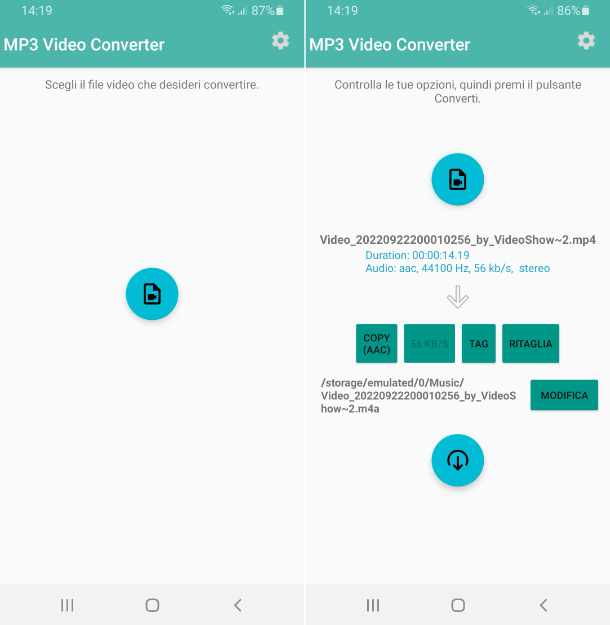Tap left screen 'MP3 Video Converter' title
Viewport: 610px width, 625px height.
pos(84,45)
